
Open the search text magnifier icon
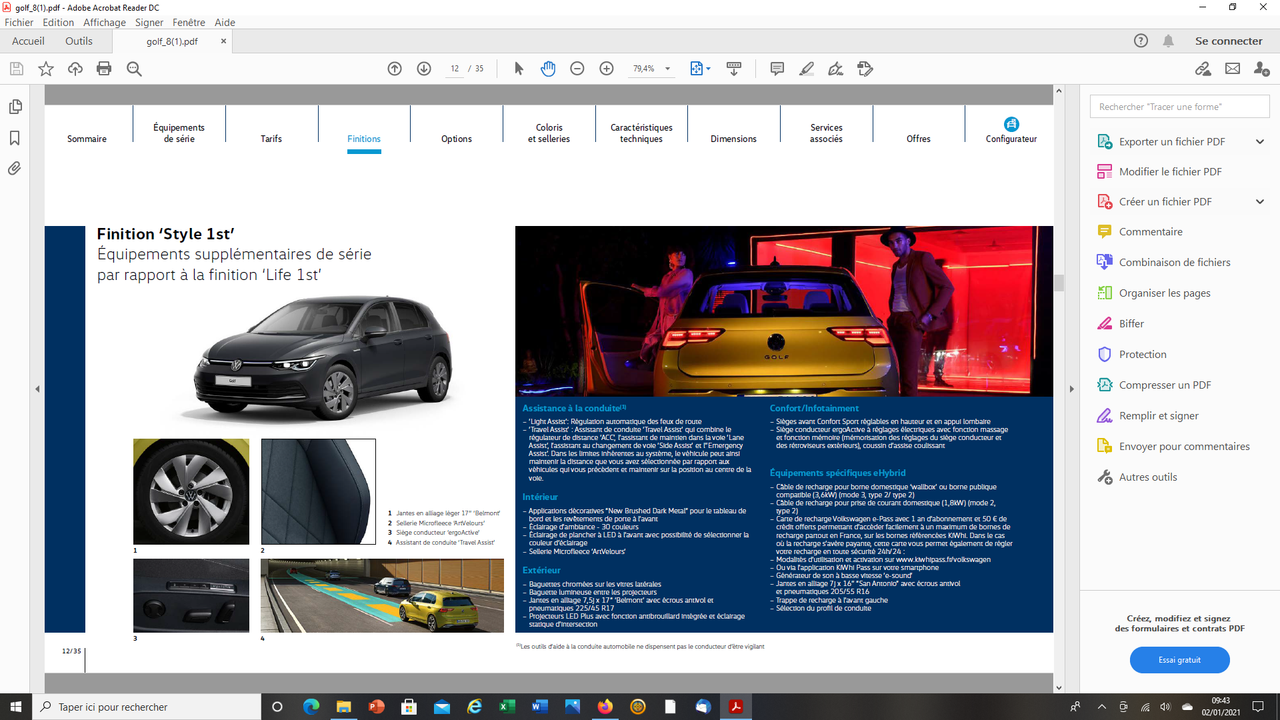[134, 69]
